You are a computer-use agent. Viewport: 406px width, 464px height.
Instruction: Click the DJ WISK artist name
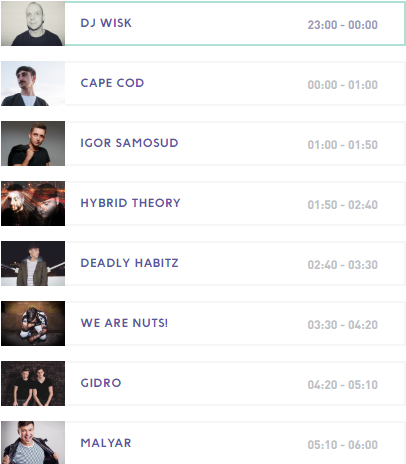click(x=106, y=23)
